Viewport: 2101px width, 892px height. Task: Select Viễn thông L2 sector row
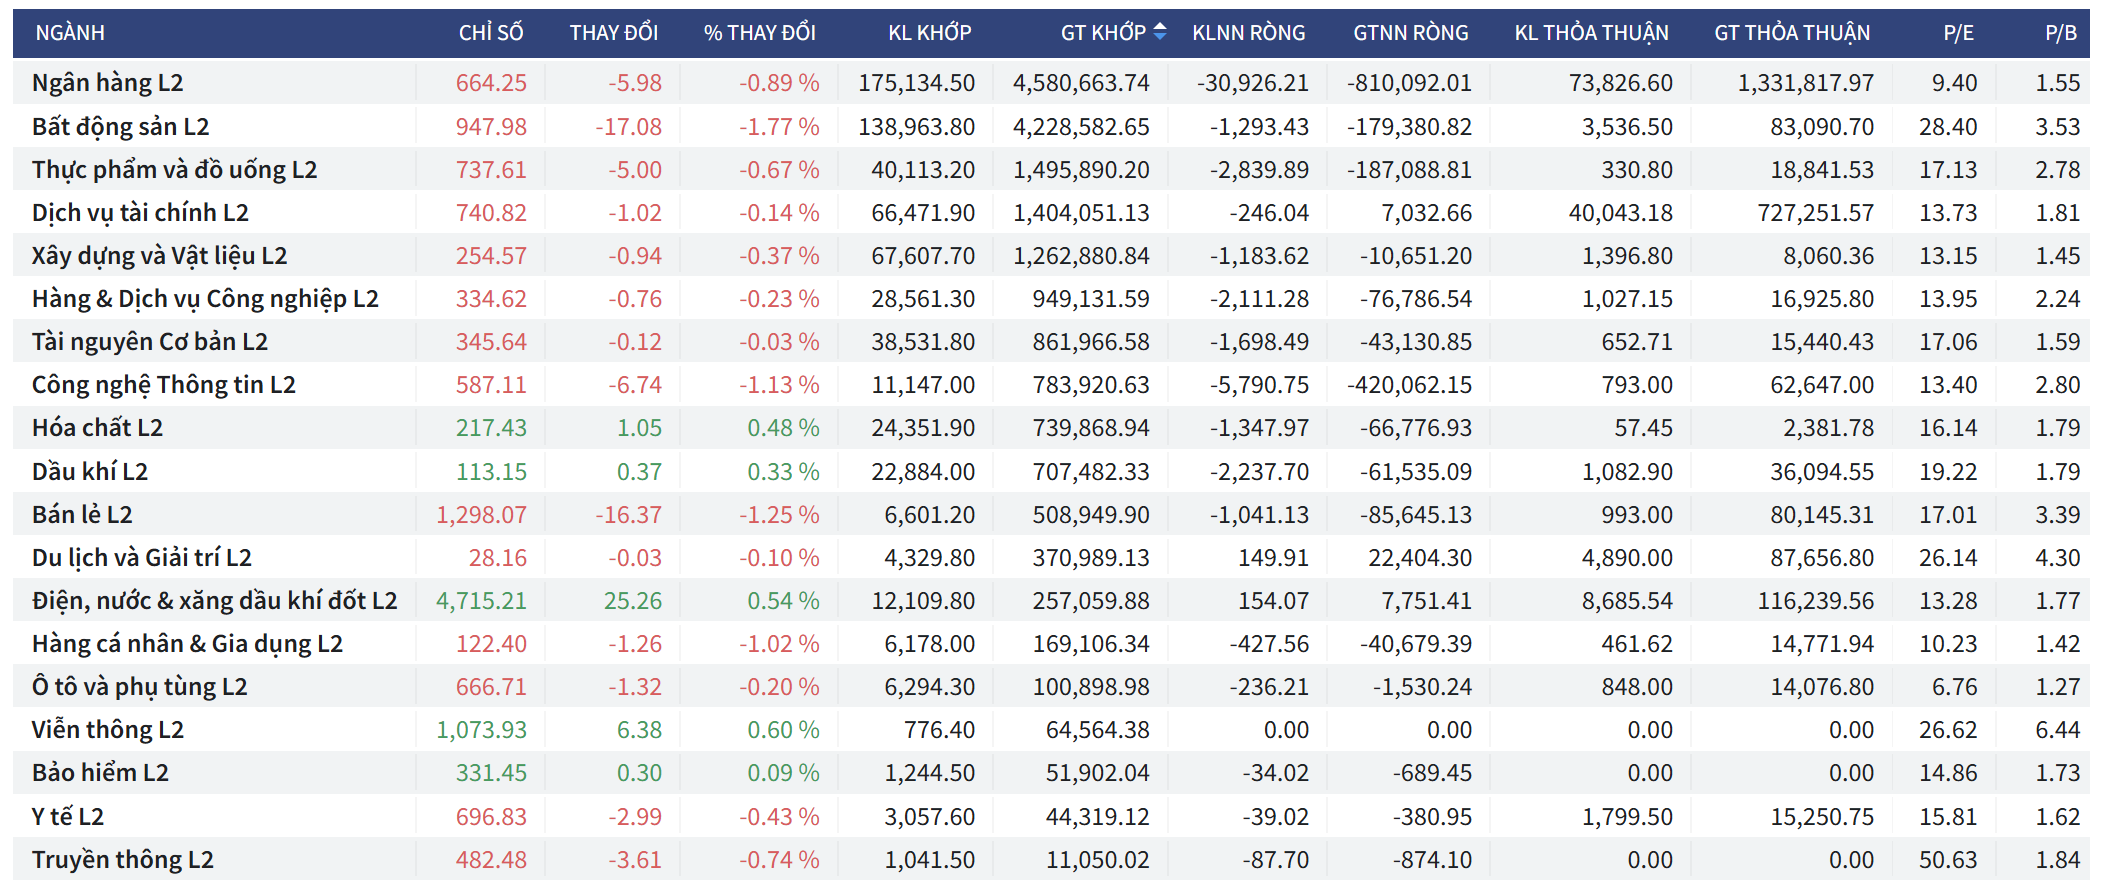[x=107, y=730]
